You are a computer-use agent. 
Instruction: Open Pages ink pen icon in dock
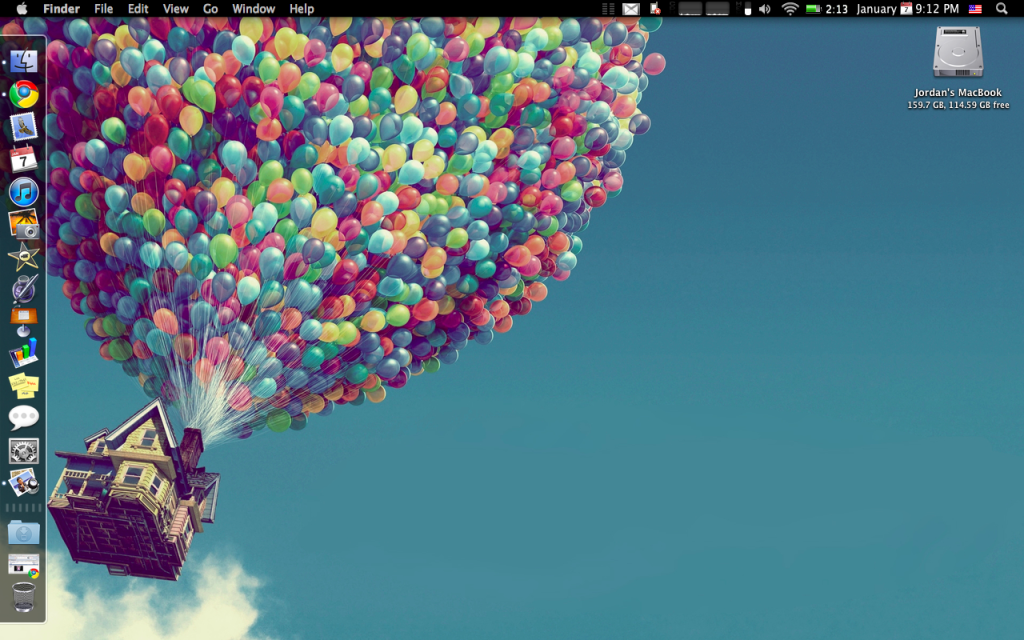[x=24, y=289]
